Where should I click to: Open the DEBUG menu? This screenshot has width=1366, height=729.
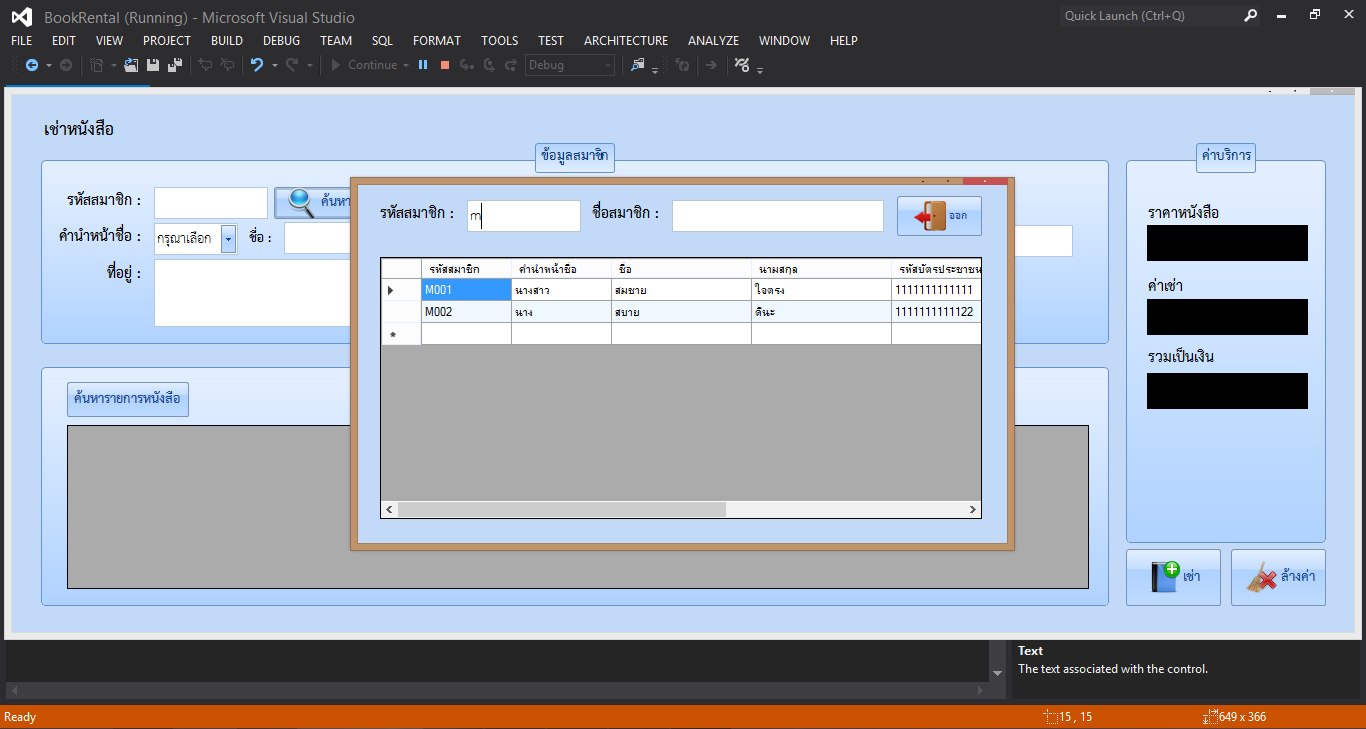(x=282, y=40)
